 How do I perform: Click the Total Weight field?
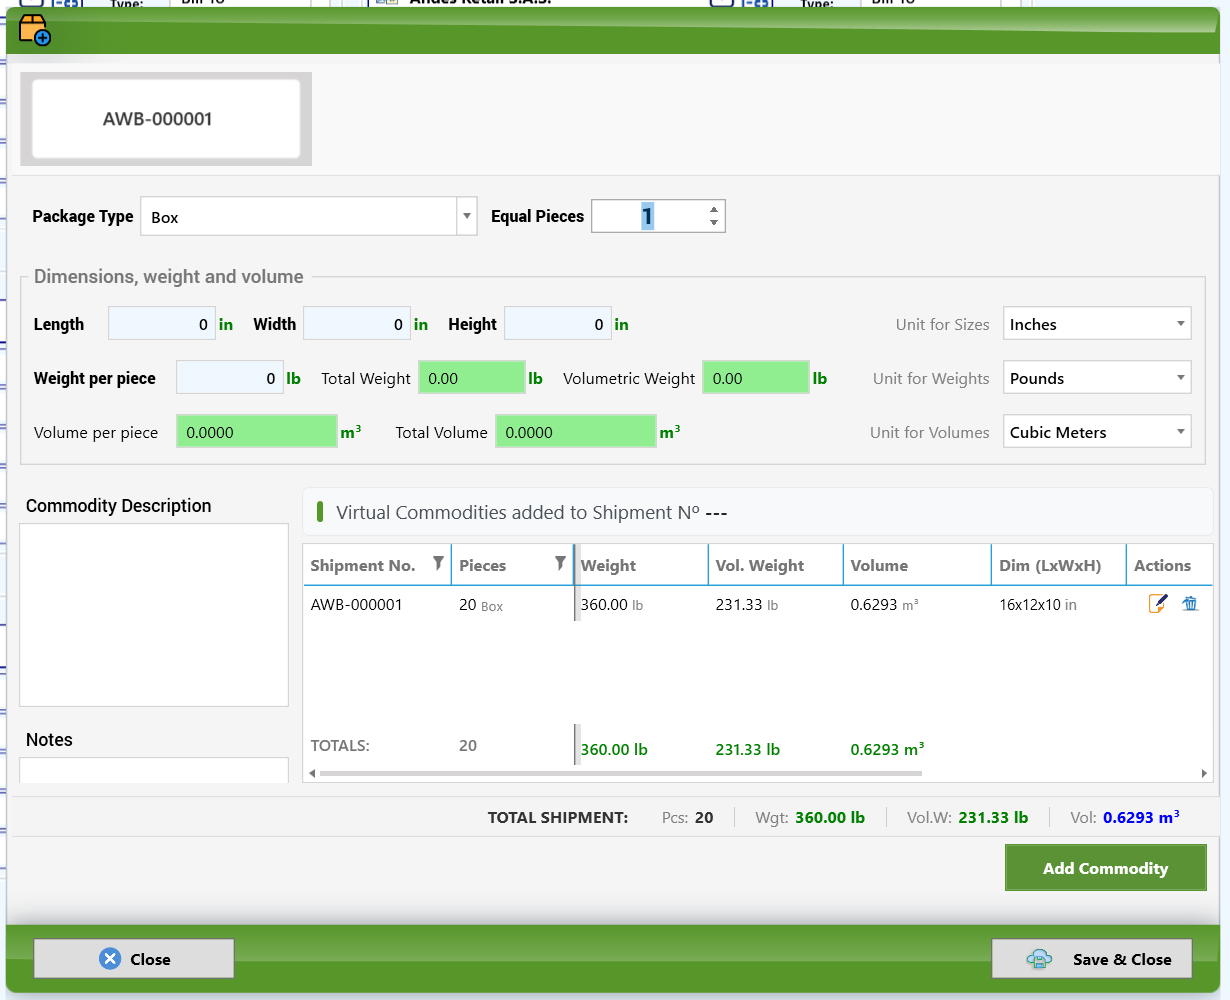click(472, 378)
